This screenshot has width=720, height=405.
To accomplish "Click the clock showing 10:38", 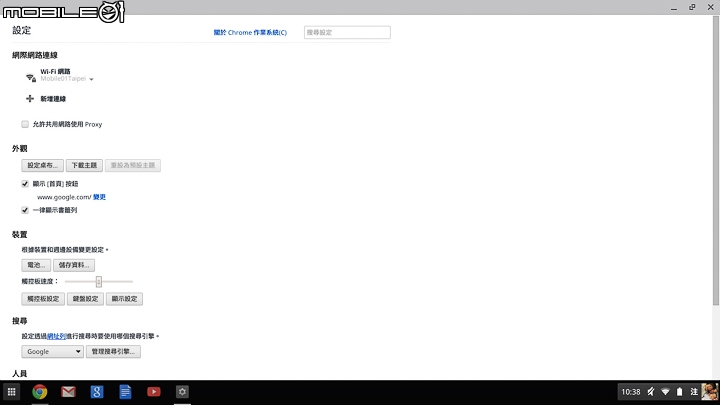I will [x=630, y=392].
